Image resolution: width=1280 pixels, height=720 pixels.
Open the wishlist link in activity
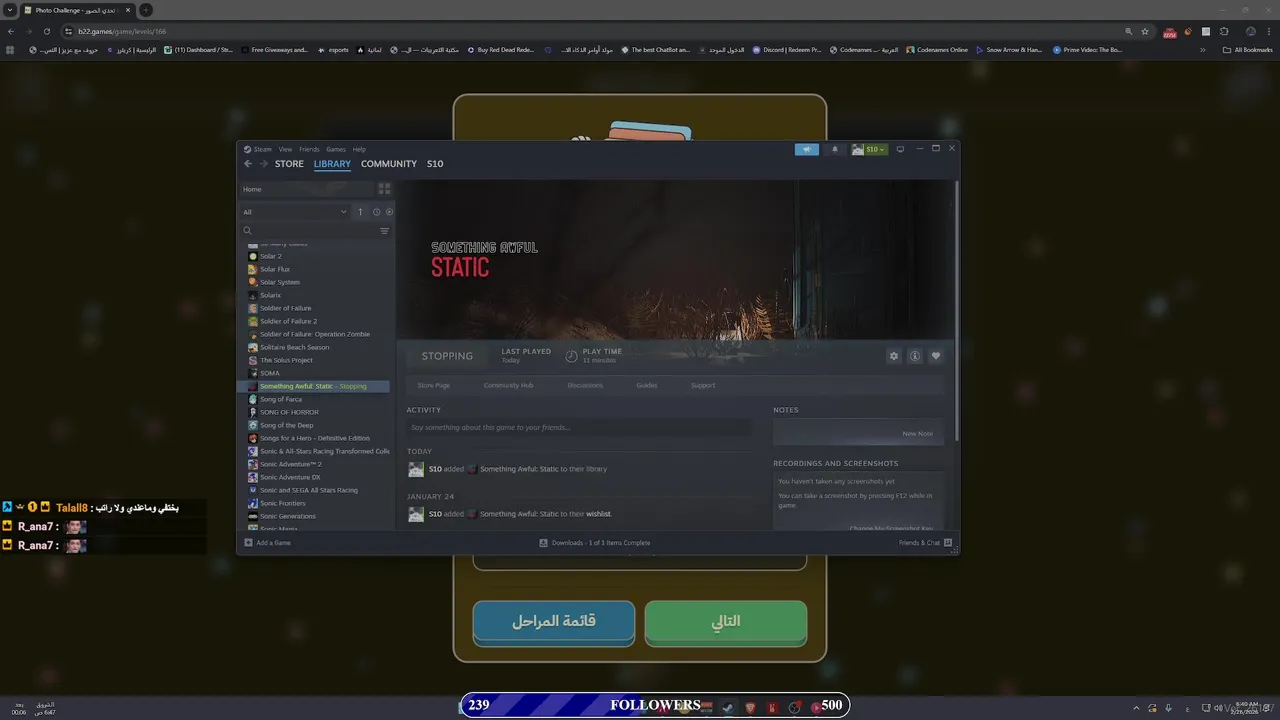click(598, 514)
